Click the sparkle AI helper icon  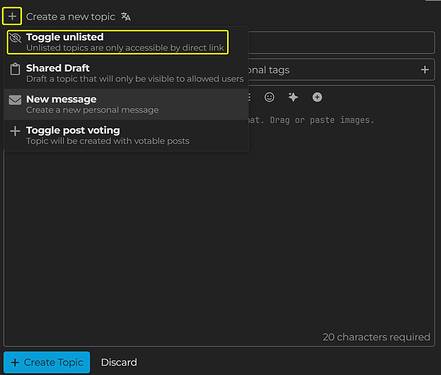(x=293, y=97)
